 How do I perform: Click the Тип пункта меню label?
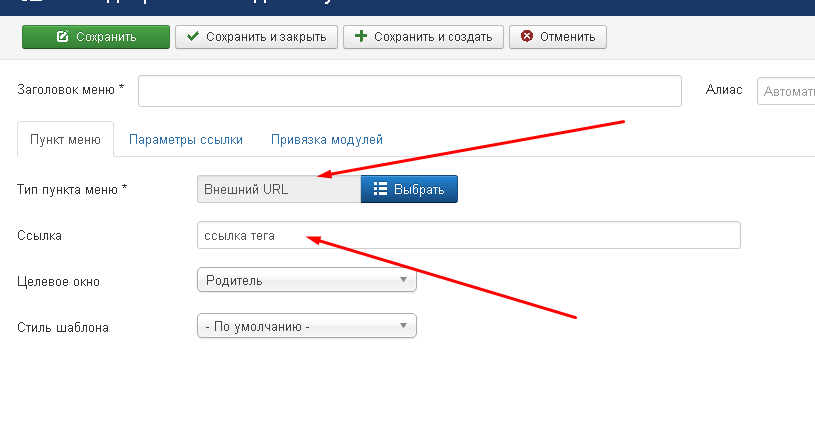coord(73,189)
